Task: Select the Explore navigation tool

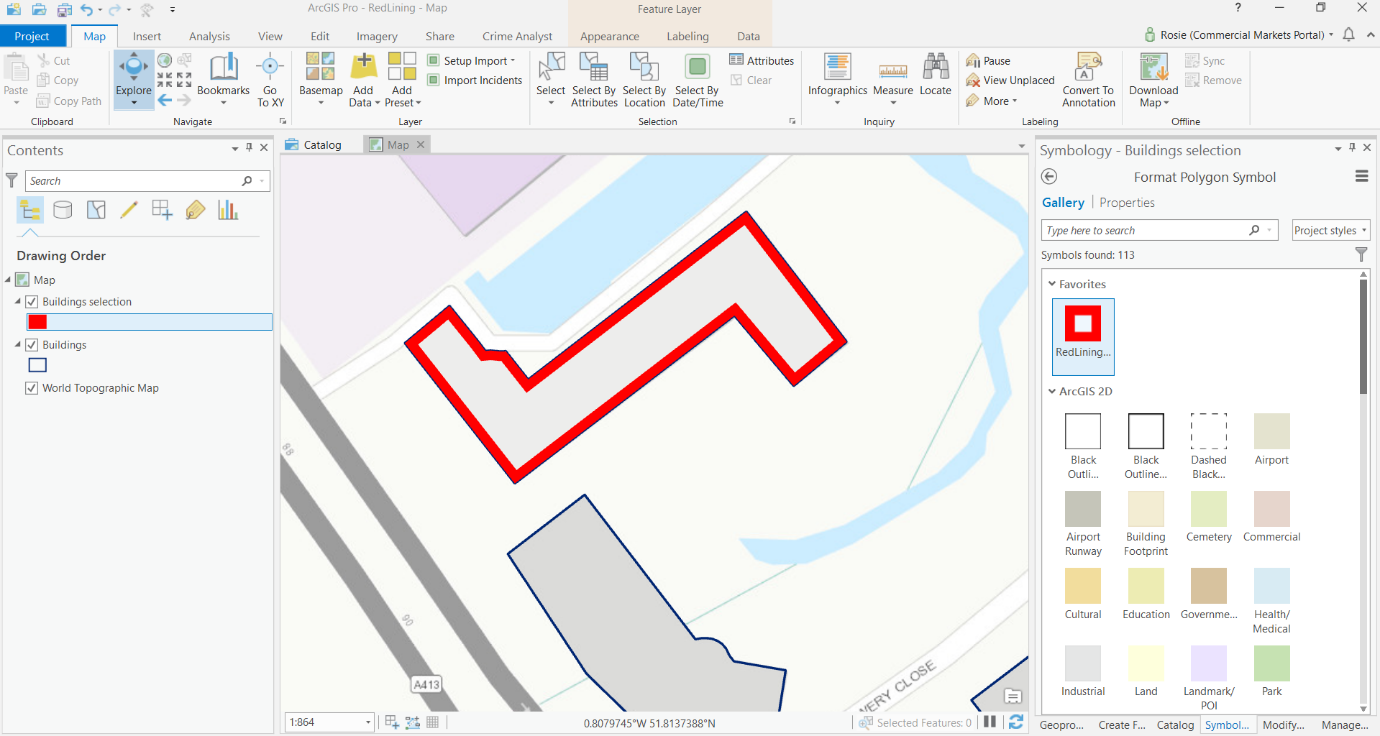Action: pos(133,80)
